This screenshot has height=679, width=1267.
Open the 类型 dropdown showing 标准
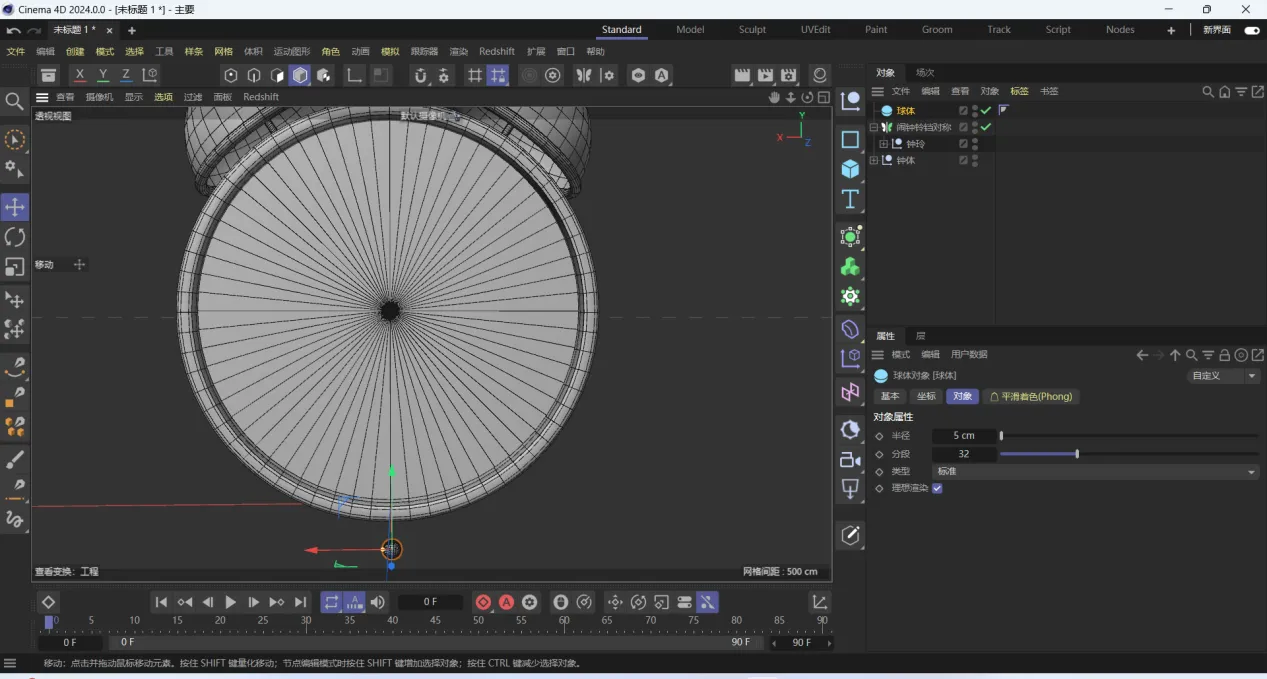click(x=1095, y=471)
